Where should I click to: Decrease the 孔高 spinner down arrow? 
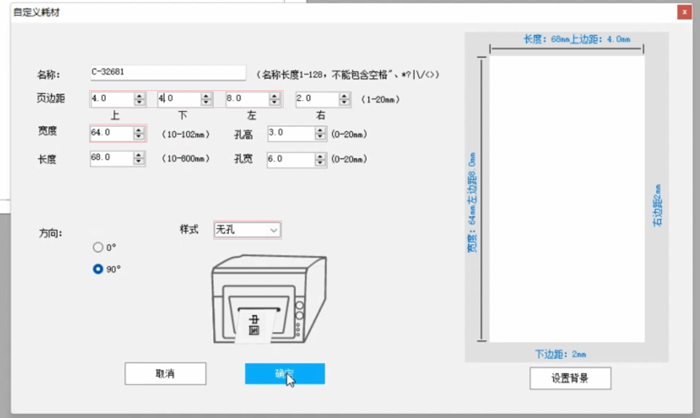(320, 137)
